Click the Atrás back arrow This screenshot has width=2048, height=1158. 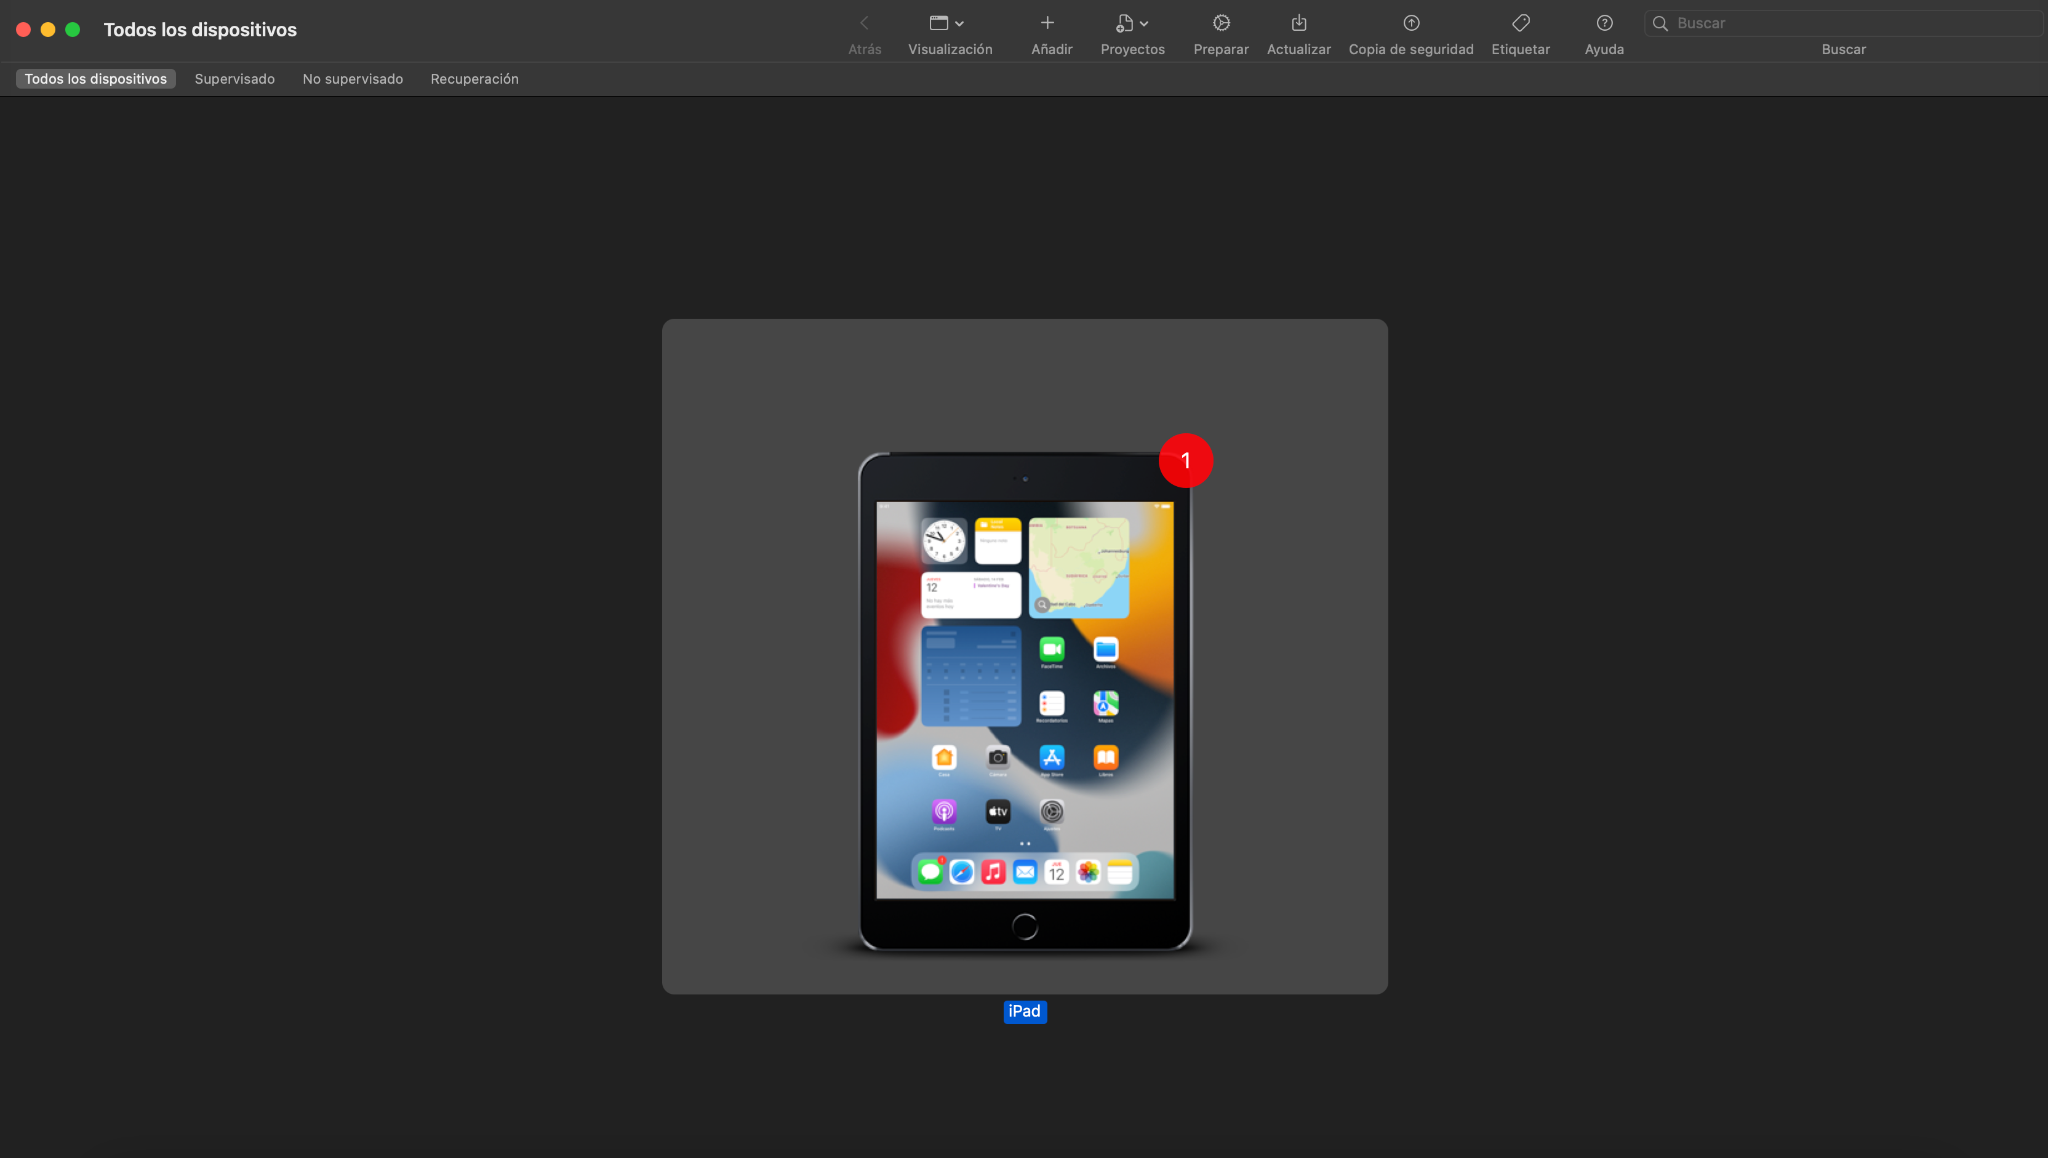[864, 23]
